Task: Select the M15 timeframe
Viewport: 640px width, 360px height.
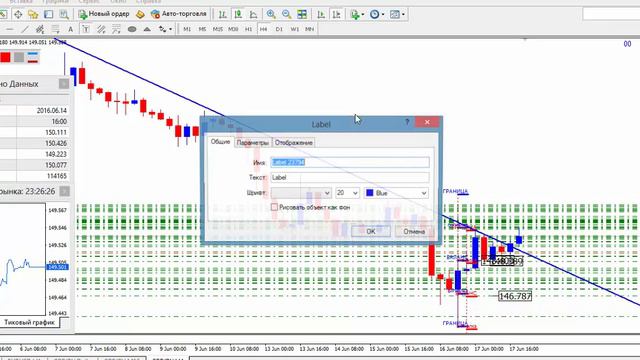Action: point(218,29)
